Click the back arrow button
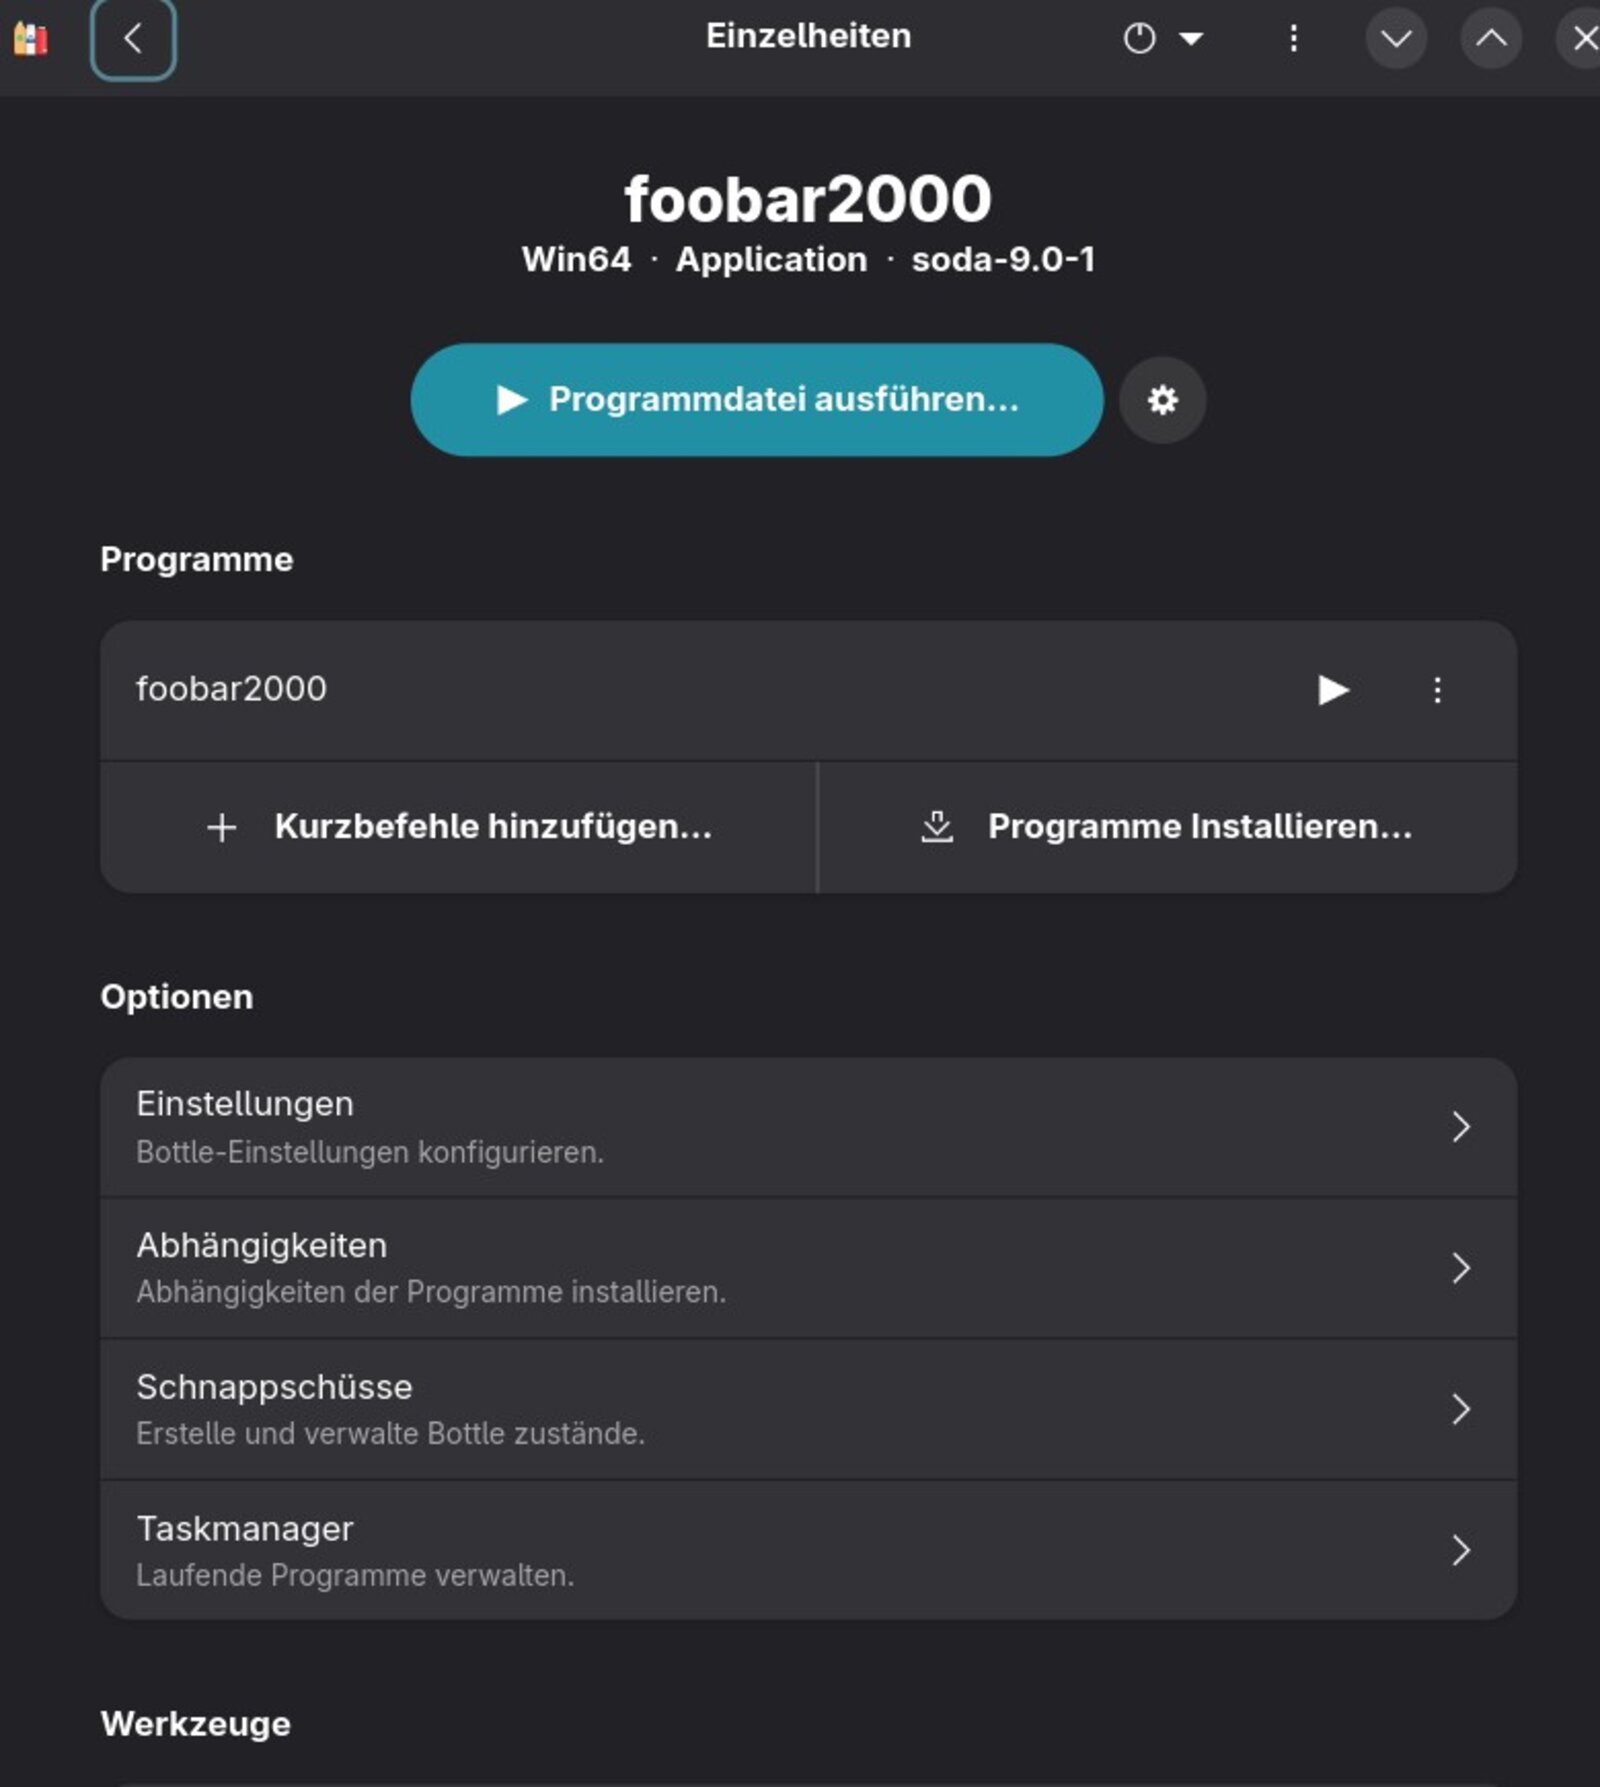 [133, 40]
